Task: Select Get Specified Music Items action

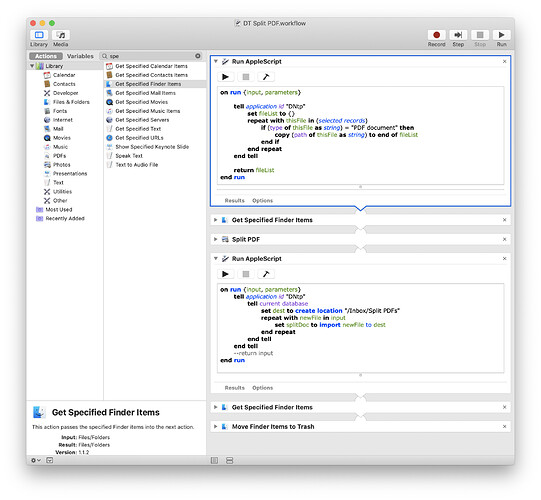Action: pos(148,111)
